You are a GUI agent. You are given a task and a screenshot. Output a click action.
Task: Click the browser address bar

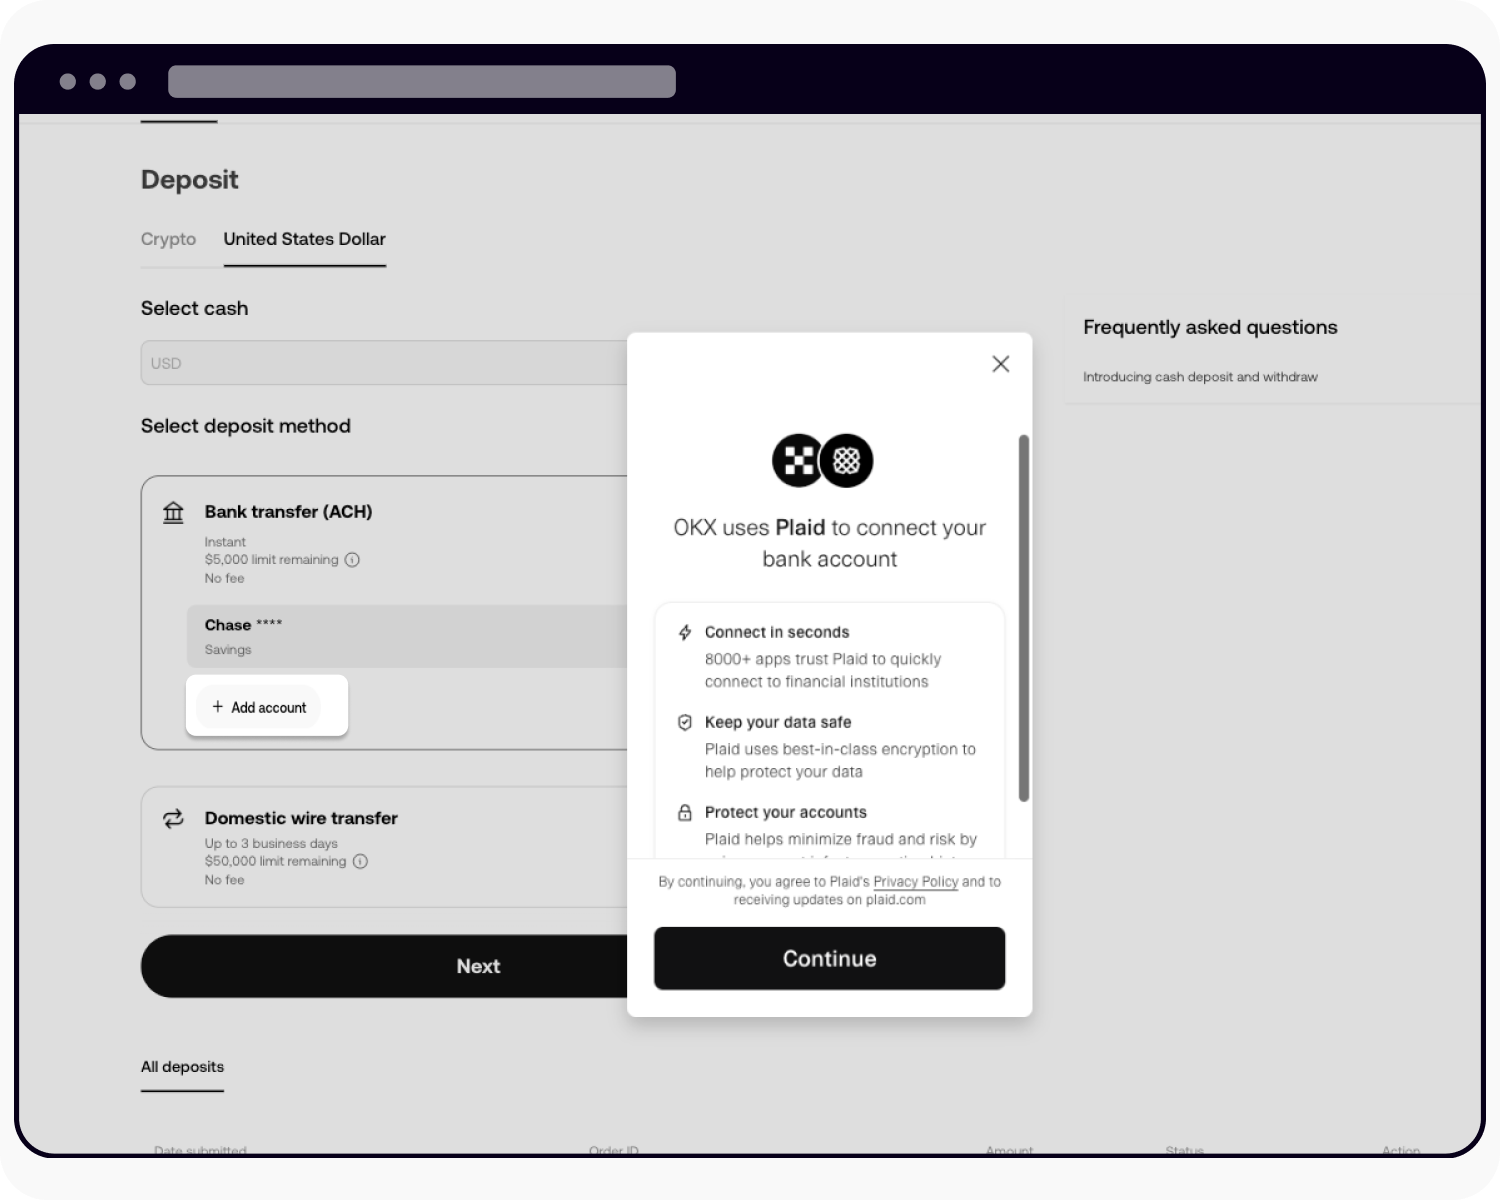[x=422, y=81]
